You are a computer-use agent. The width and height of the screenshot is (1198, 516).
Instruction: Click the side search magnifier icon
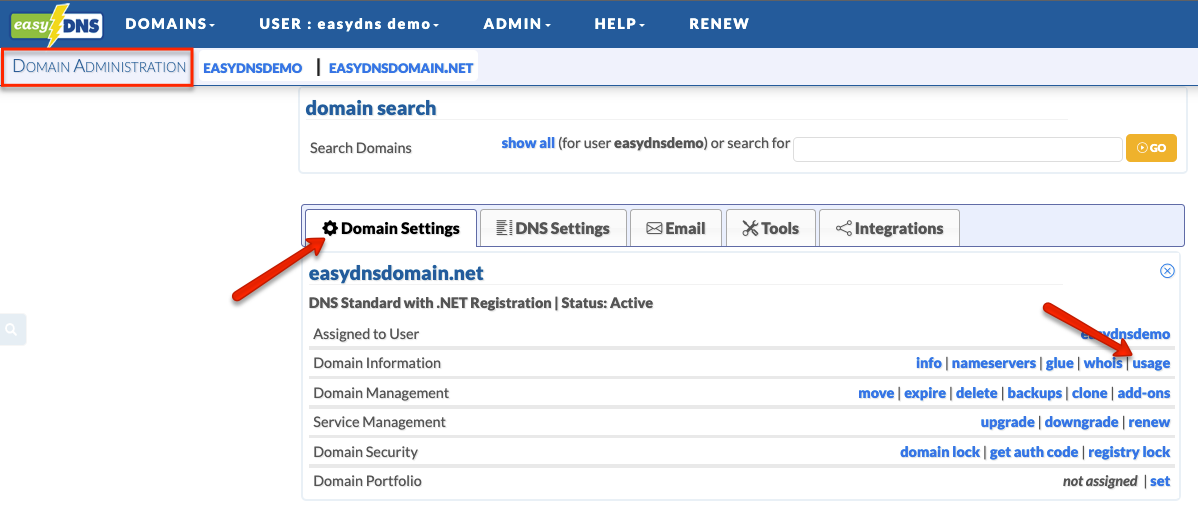tap(11, 329)
